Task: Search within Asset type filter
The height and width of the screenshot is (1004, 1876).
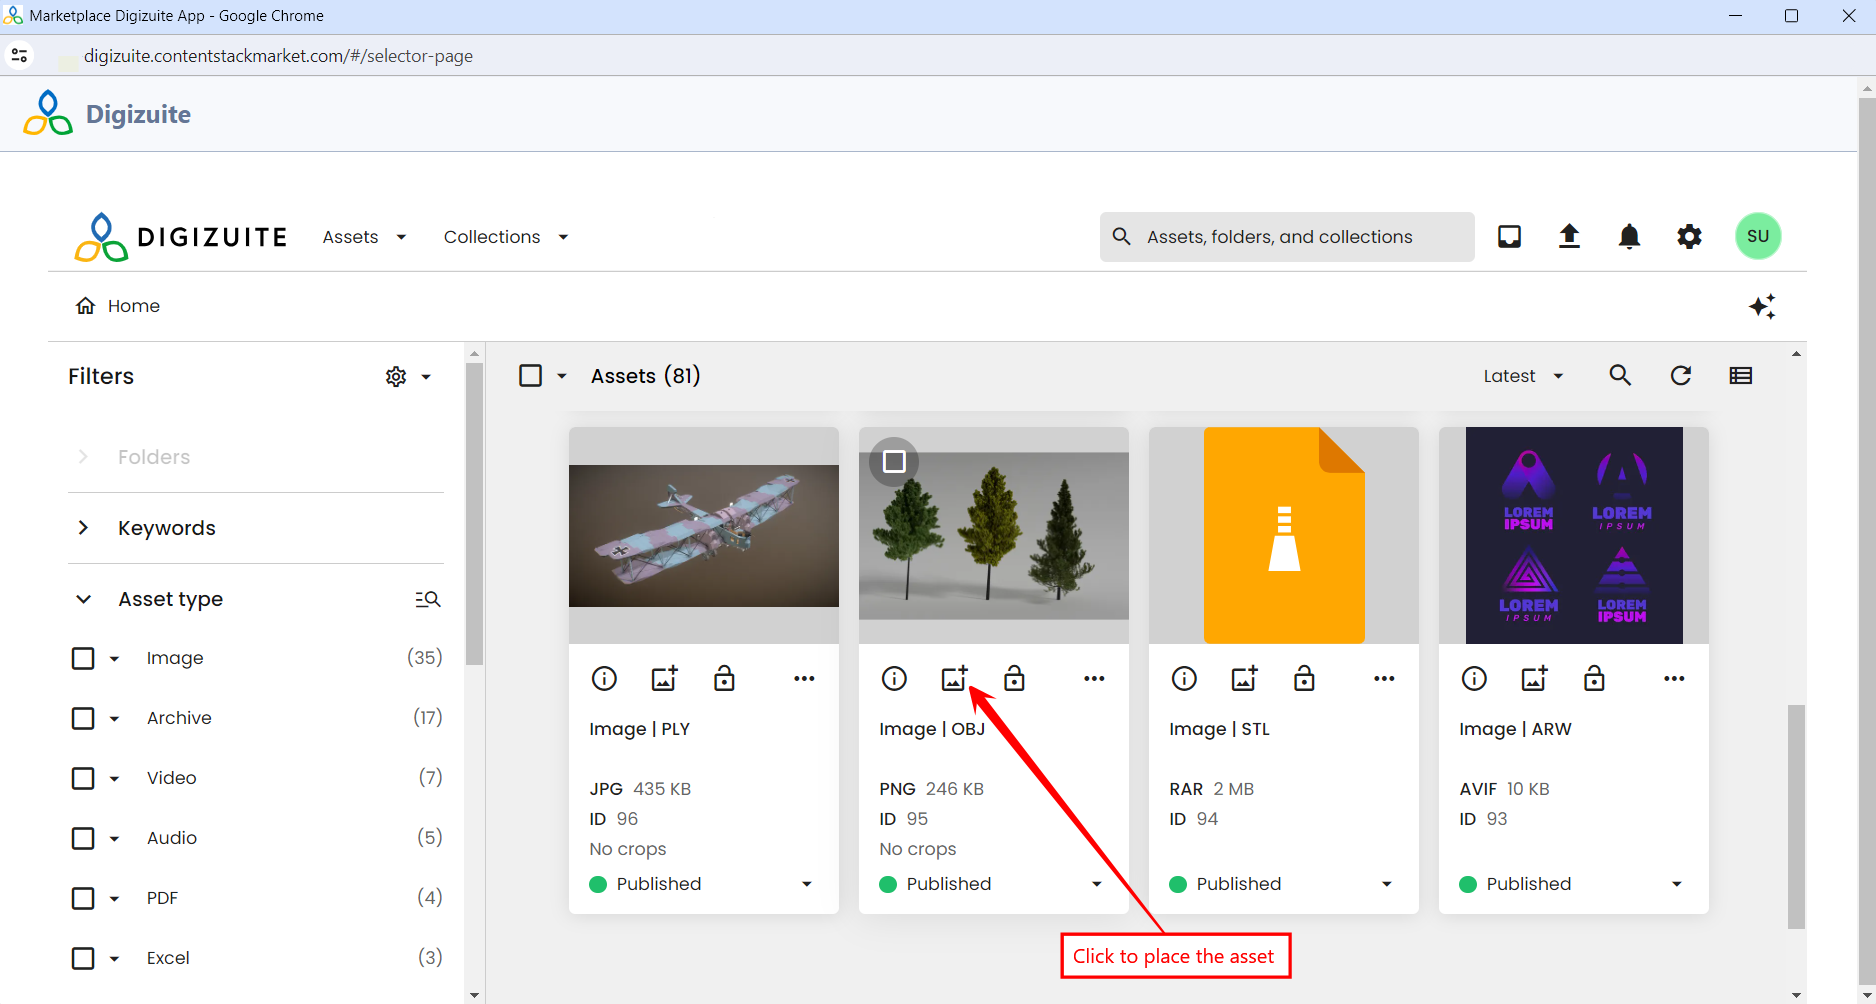Action: click(x=428, y=599)
